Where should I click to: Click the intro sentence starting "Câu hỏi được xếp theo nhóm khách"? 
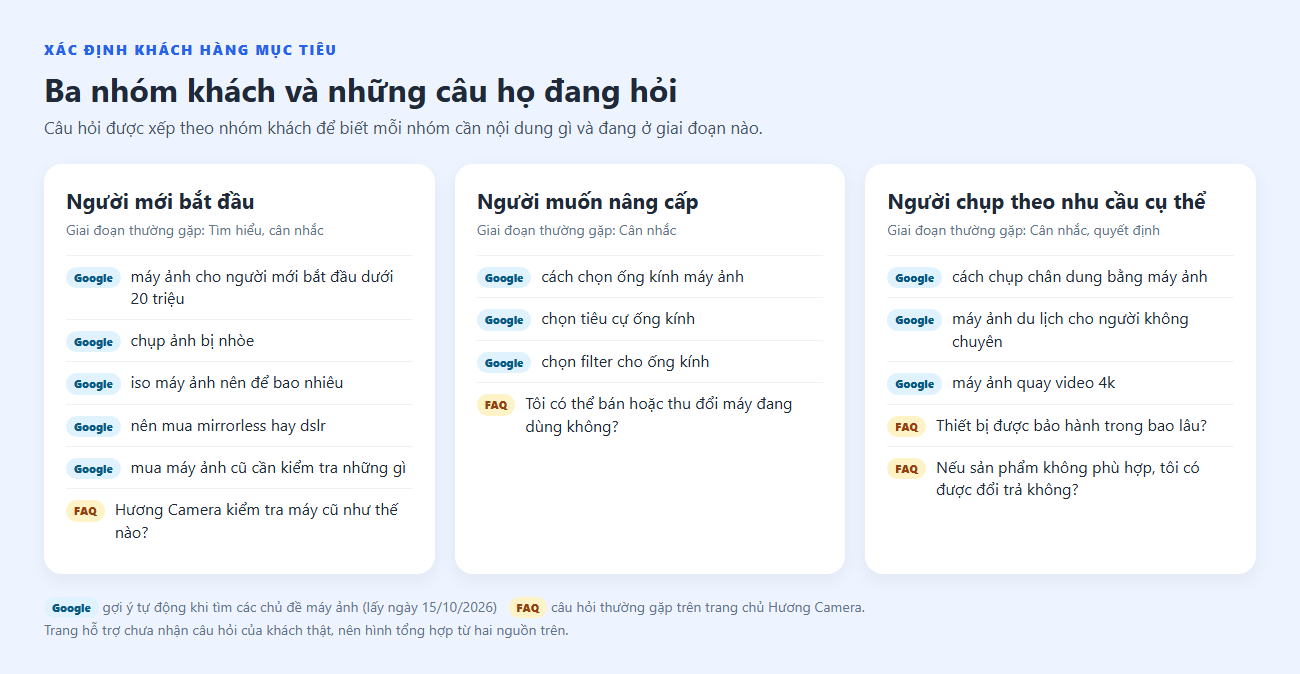(x=403, y=129)
